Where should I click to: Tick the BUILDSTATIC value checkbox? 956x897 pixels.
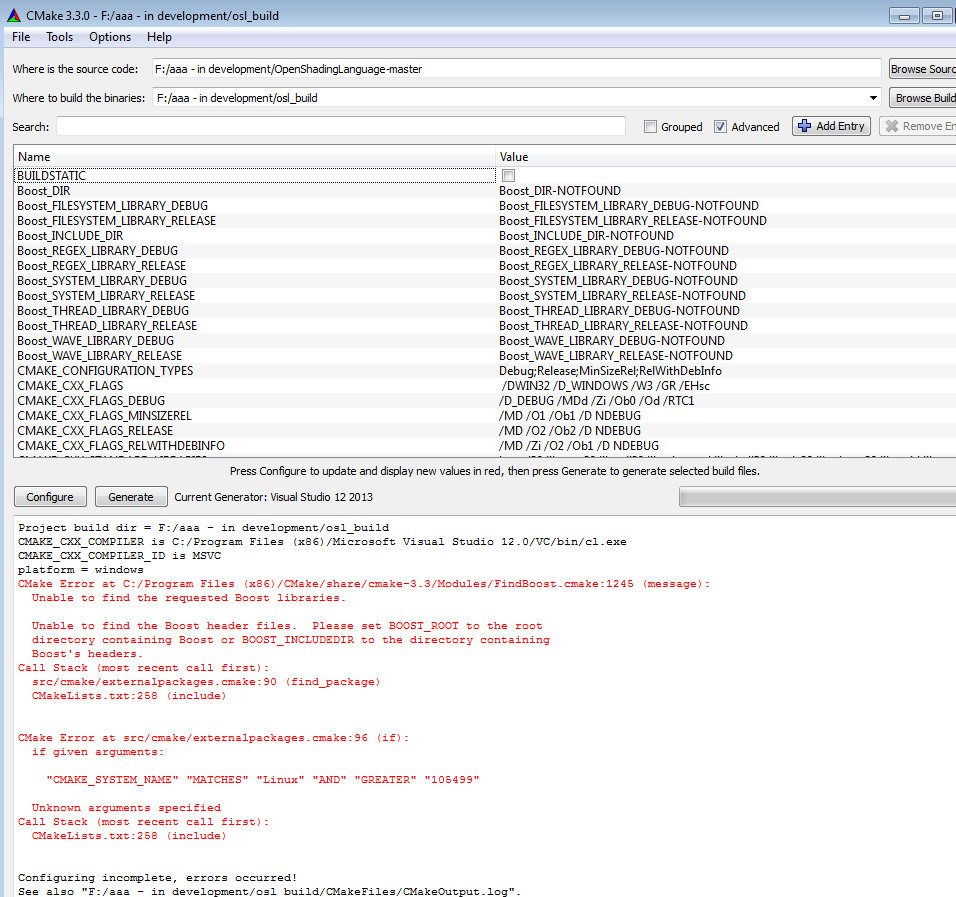pos(508,176)
